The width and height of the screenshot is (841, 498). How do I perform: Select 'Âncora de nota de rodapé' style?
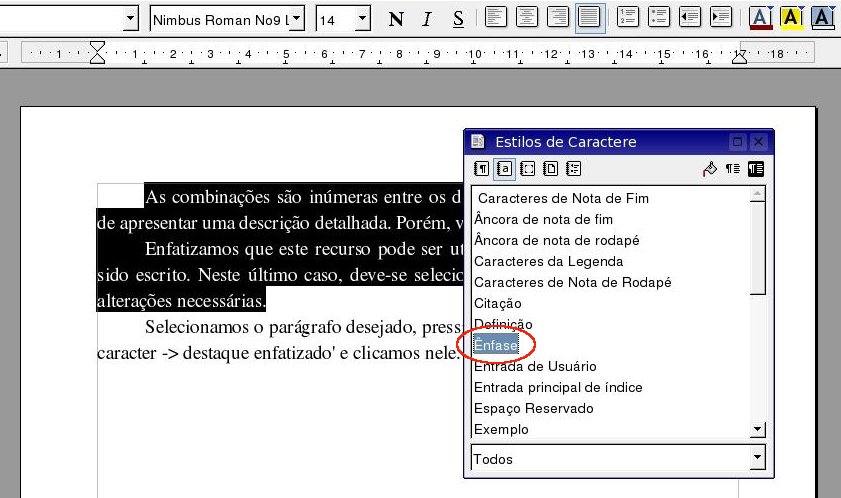(x=557, y=240)
